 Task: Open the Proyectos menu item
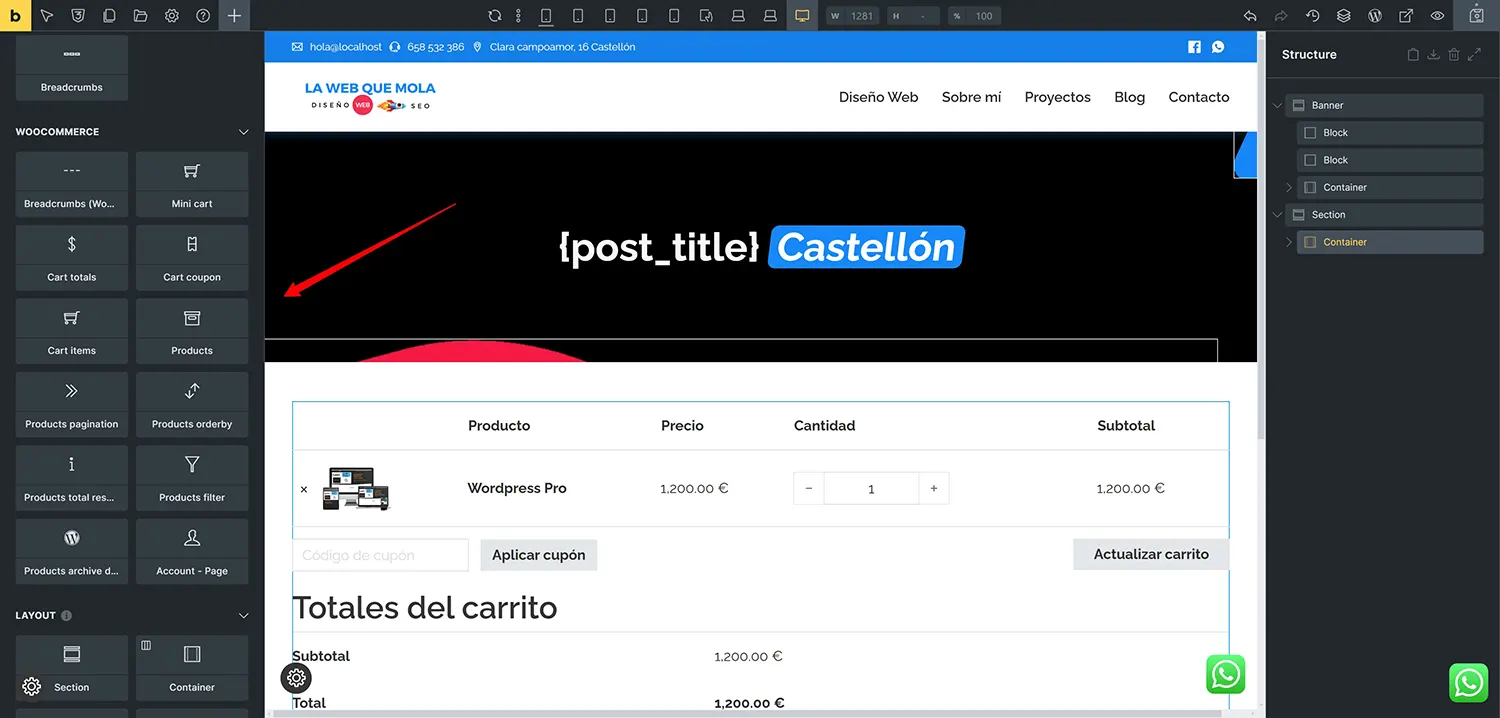click(1057, 97)
